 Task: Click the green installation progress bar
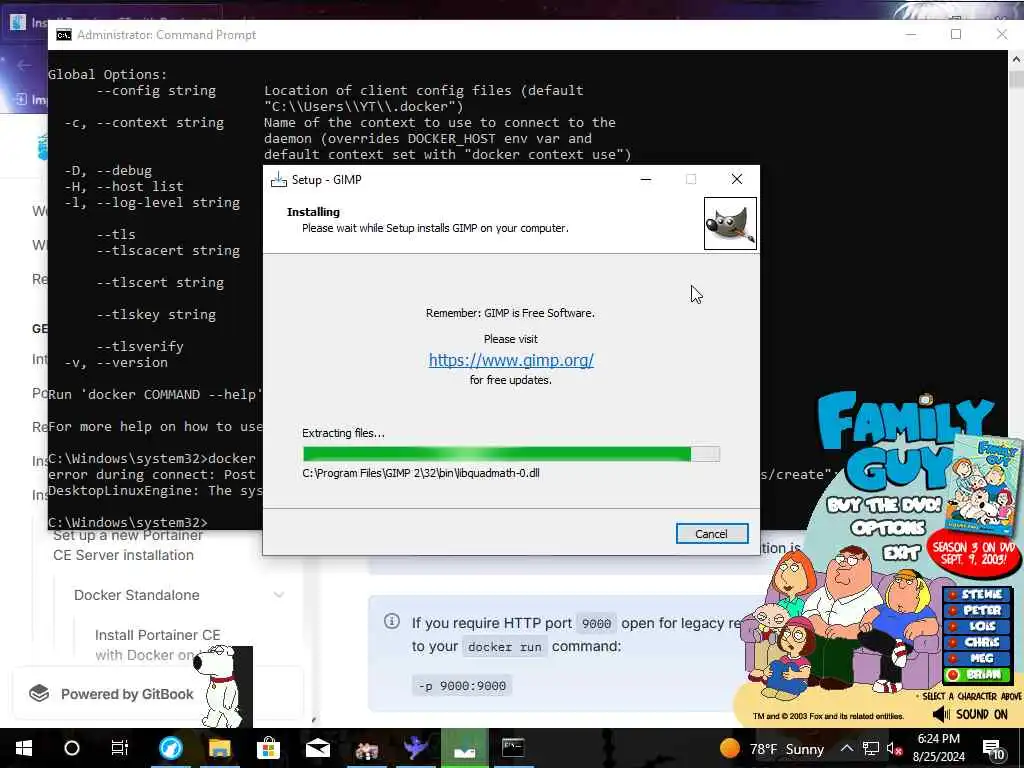511,454
